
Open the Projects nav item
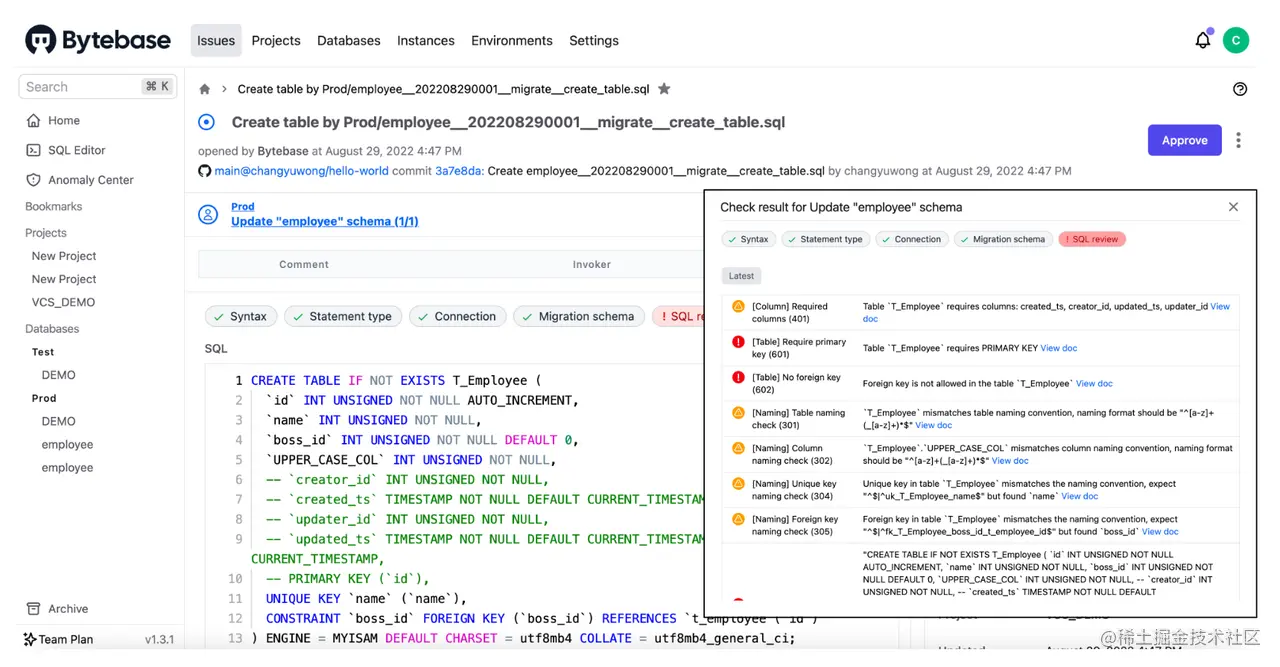coord(276,40)
